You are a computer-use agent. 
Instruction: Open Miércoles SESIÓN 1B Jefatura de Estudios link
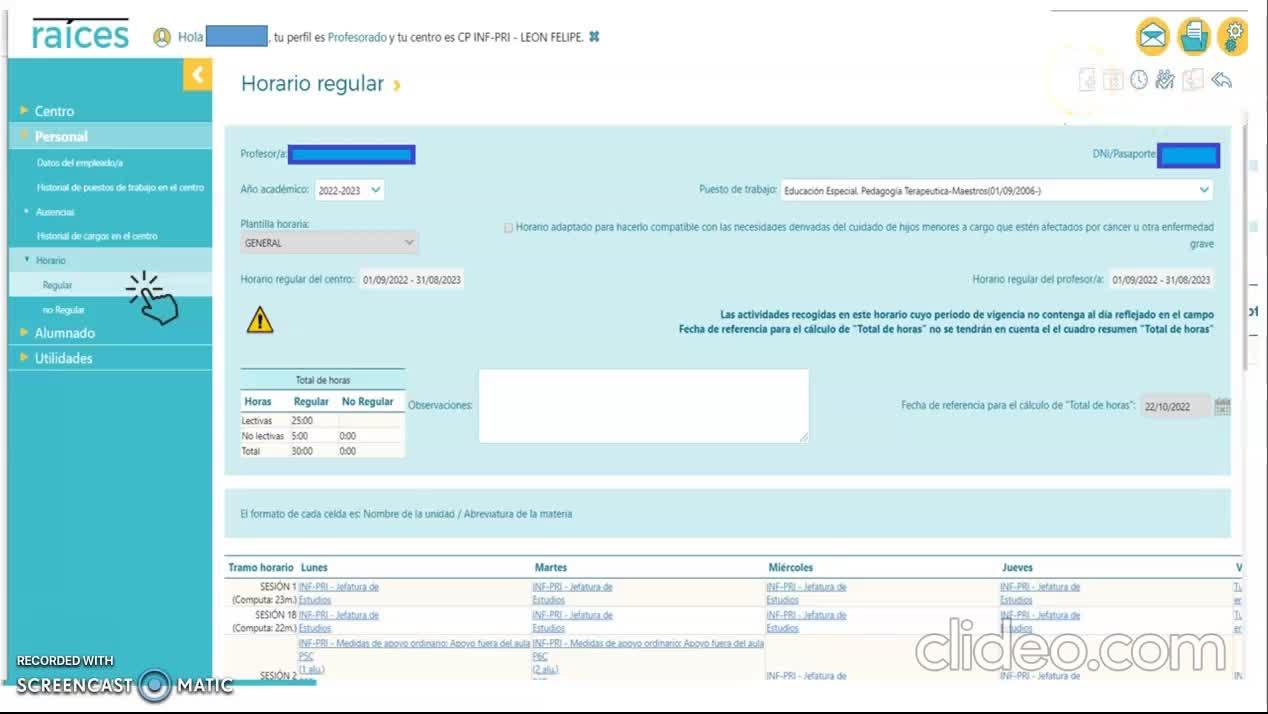(806, 621)
